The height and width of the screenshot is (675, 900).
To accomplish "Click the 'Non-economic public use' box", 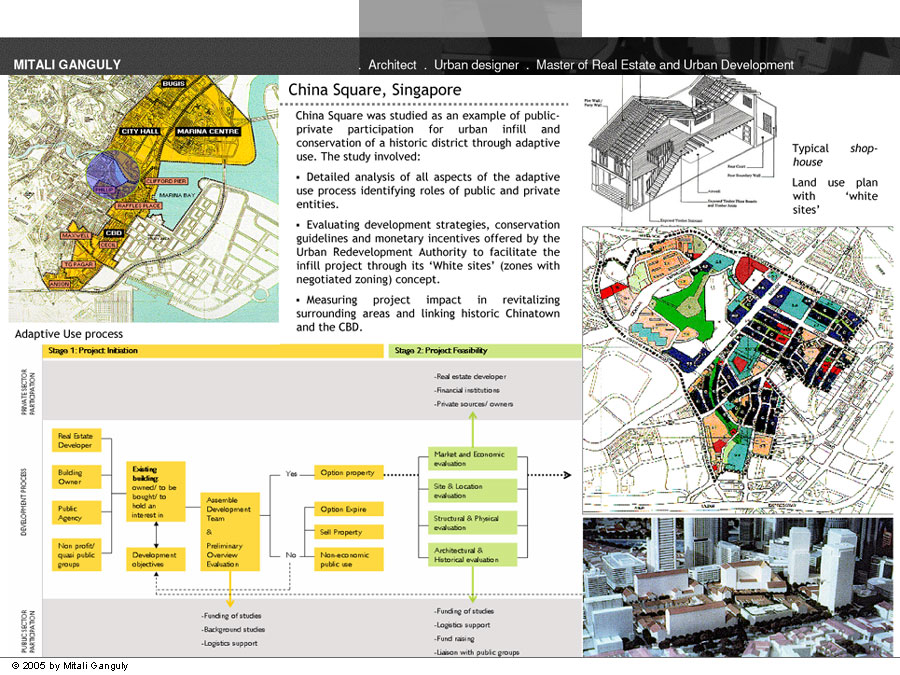I will point(349,560).
